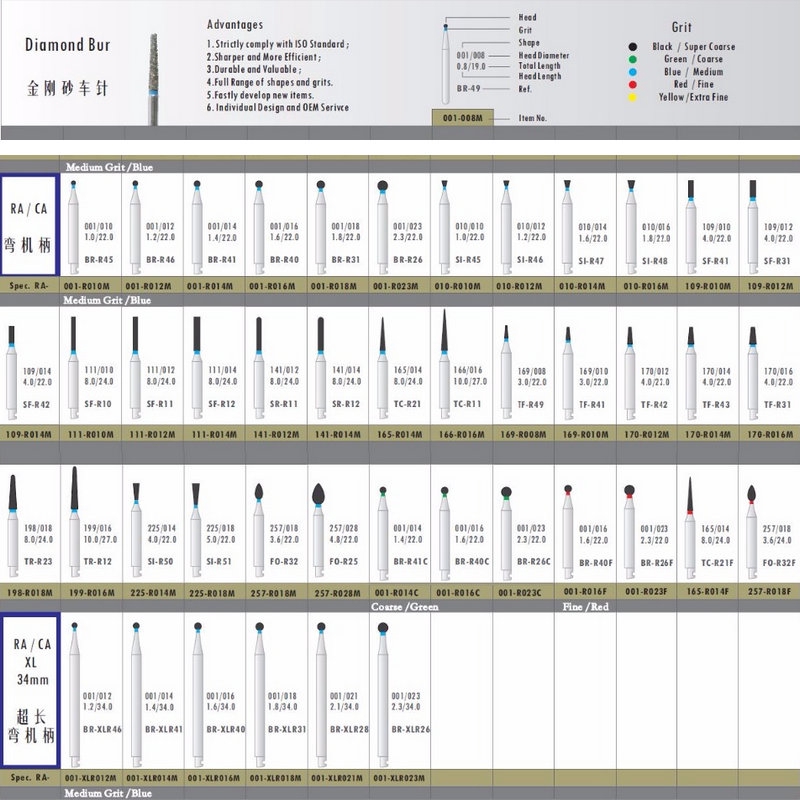Click the Black Super Coarse grit dot
The width and height of the screenshot is (800, 800).
click(632, 47)
